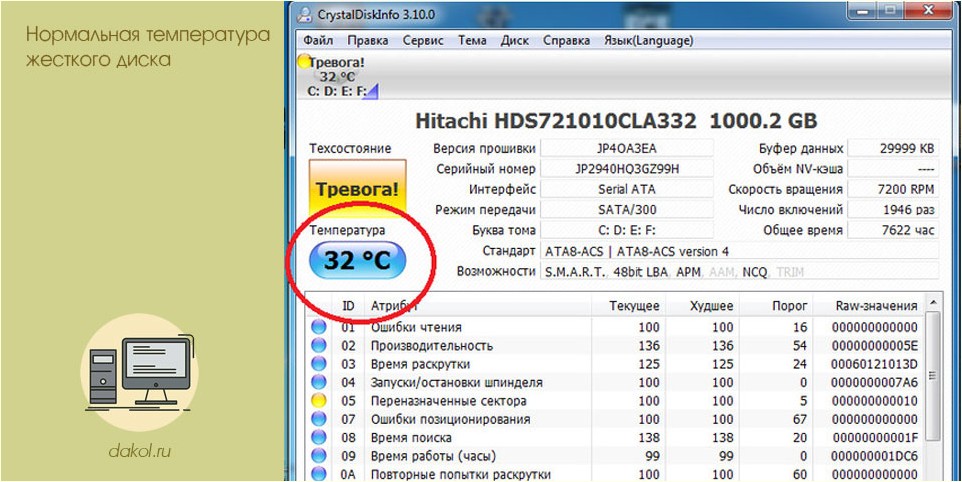
Task: Click status icon for Ошибки позиционирования row
Action: click(318, 419)
